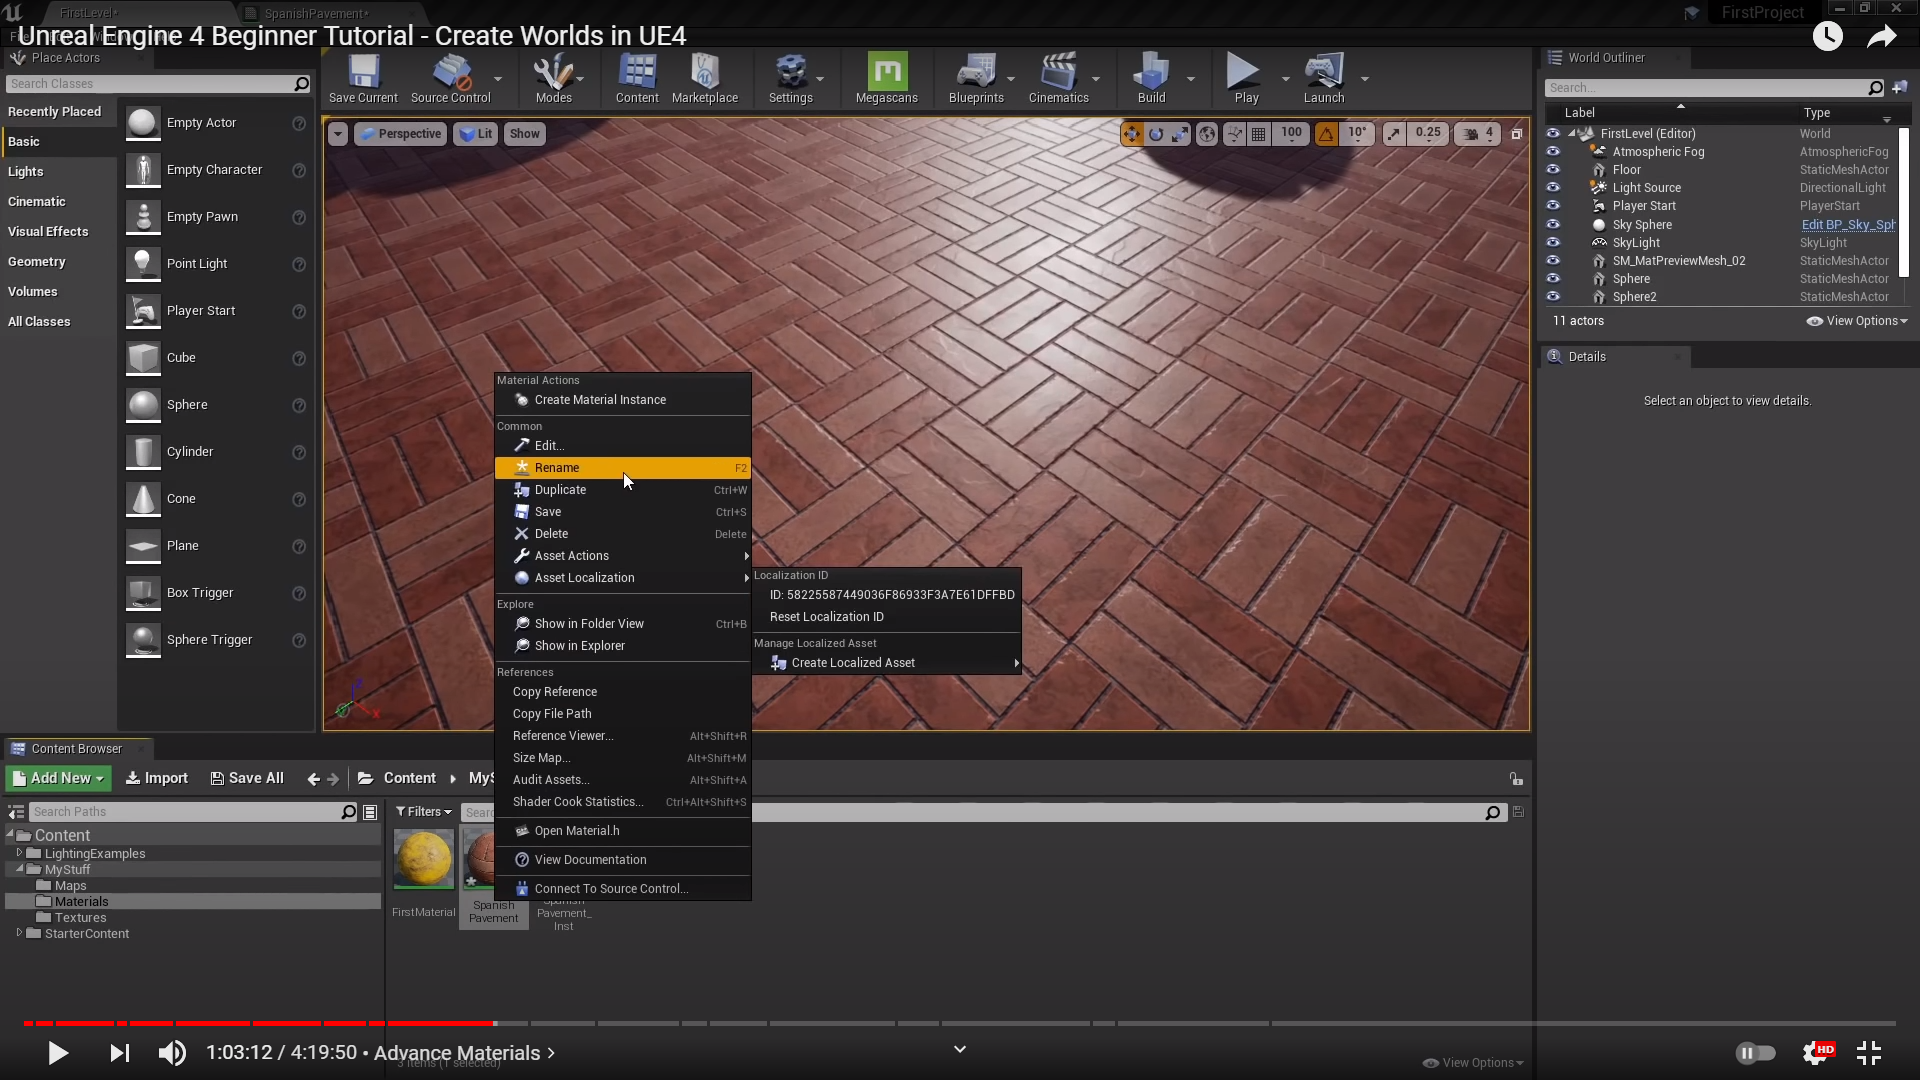
Task: Click Edit BP_Sky_Sphere link
Action: (1847, 225)
